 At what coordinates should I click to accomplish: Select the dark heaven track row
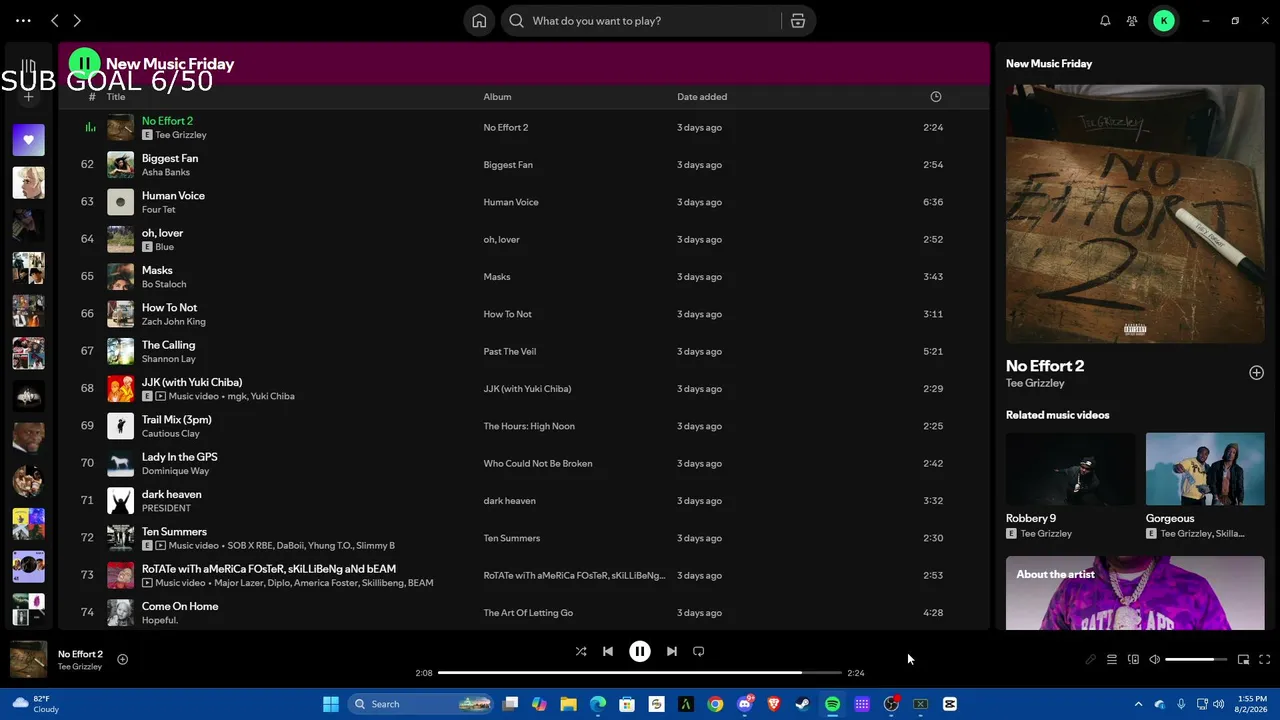point(524,501)
